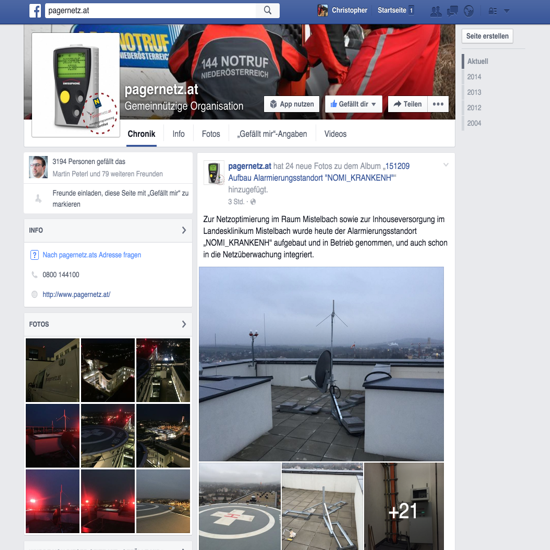
Task: Click the search magnifier icon
Action: [x=267, y=11]
